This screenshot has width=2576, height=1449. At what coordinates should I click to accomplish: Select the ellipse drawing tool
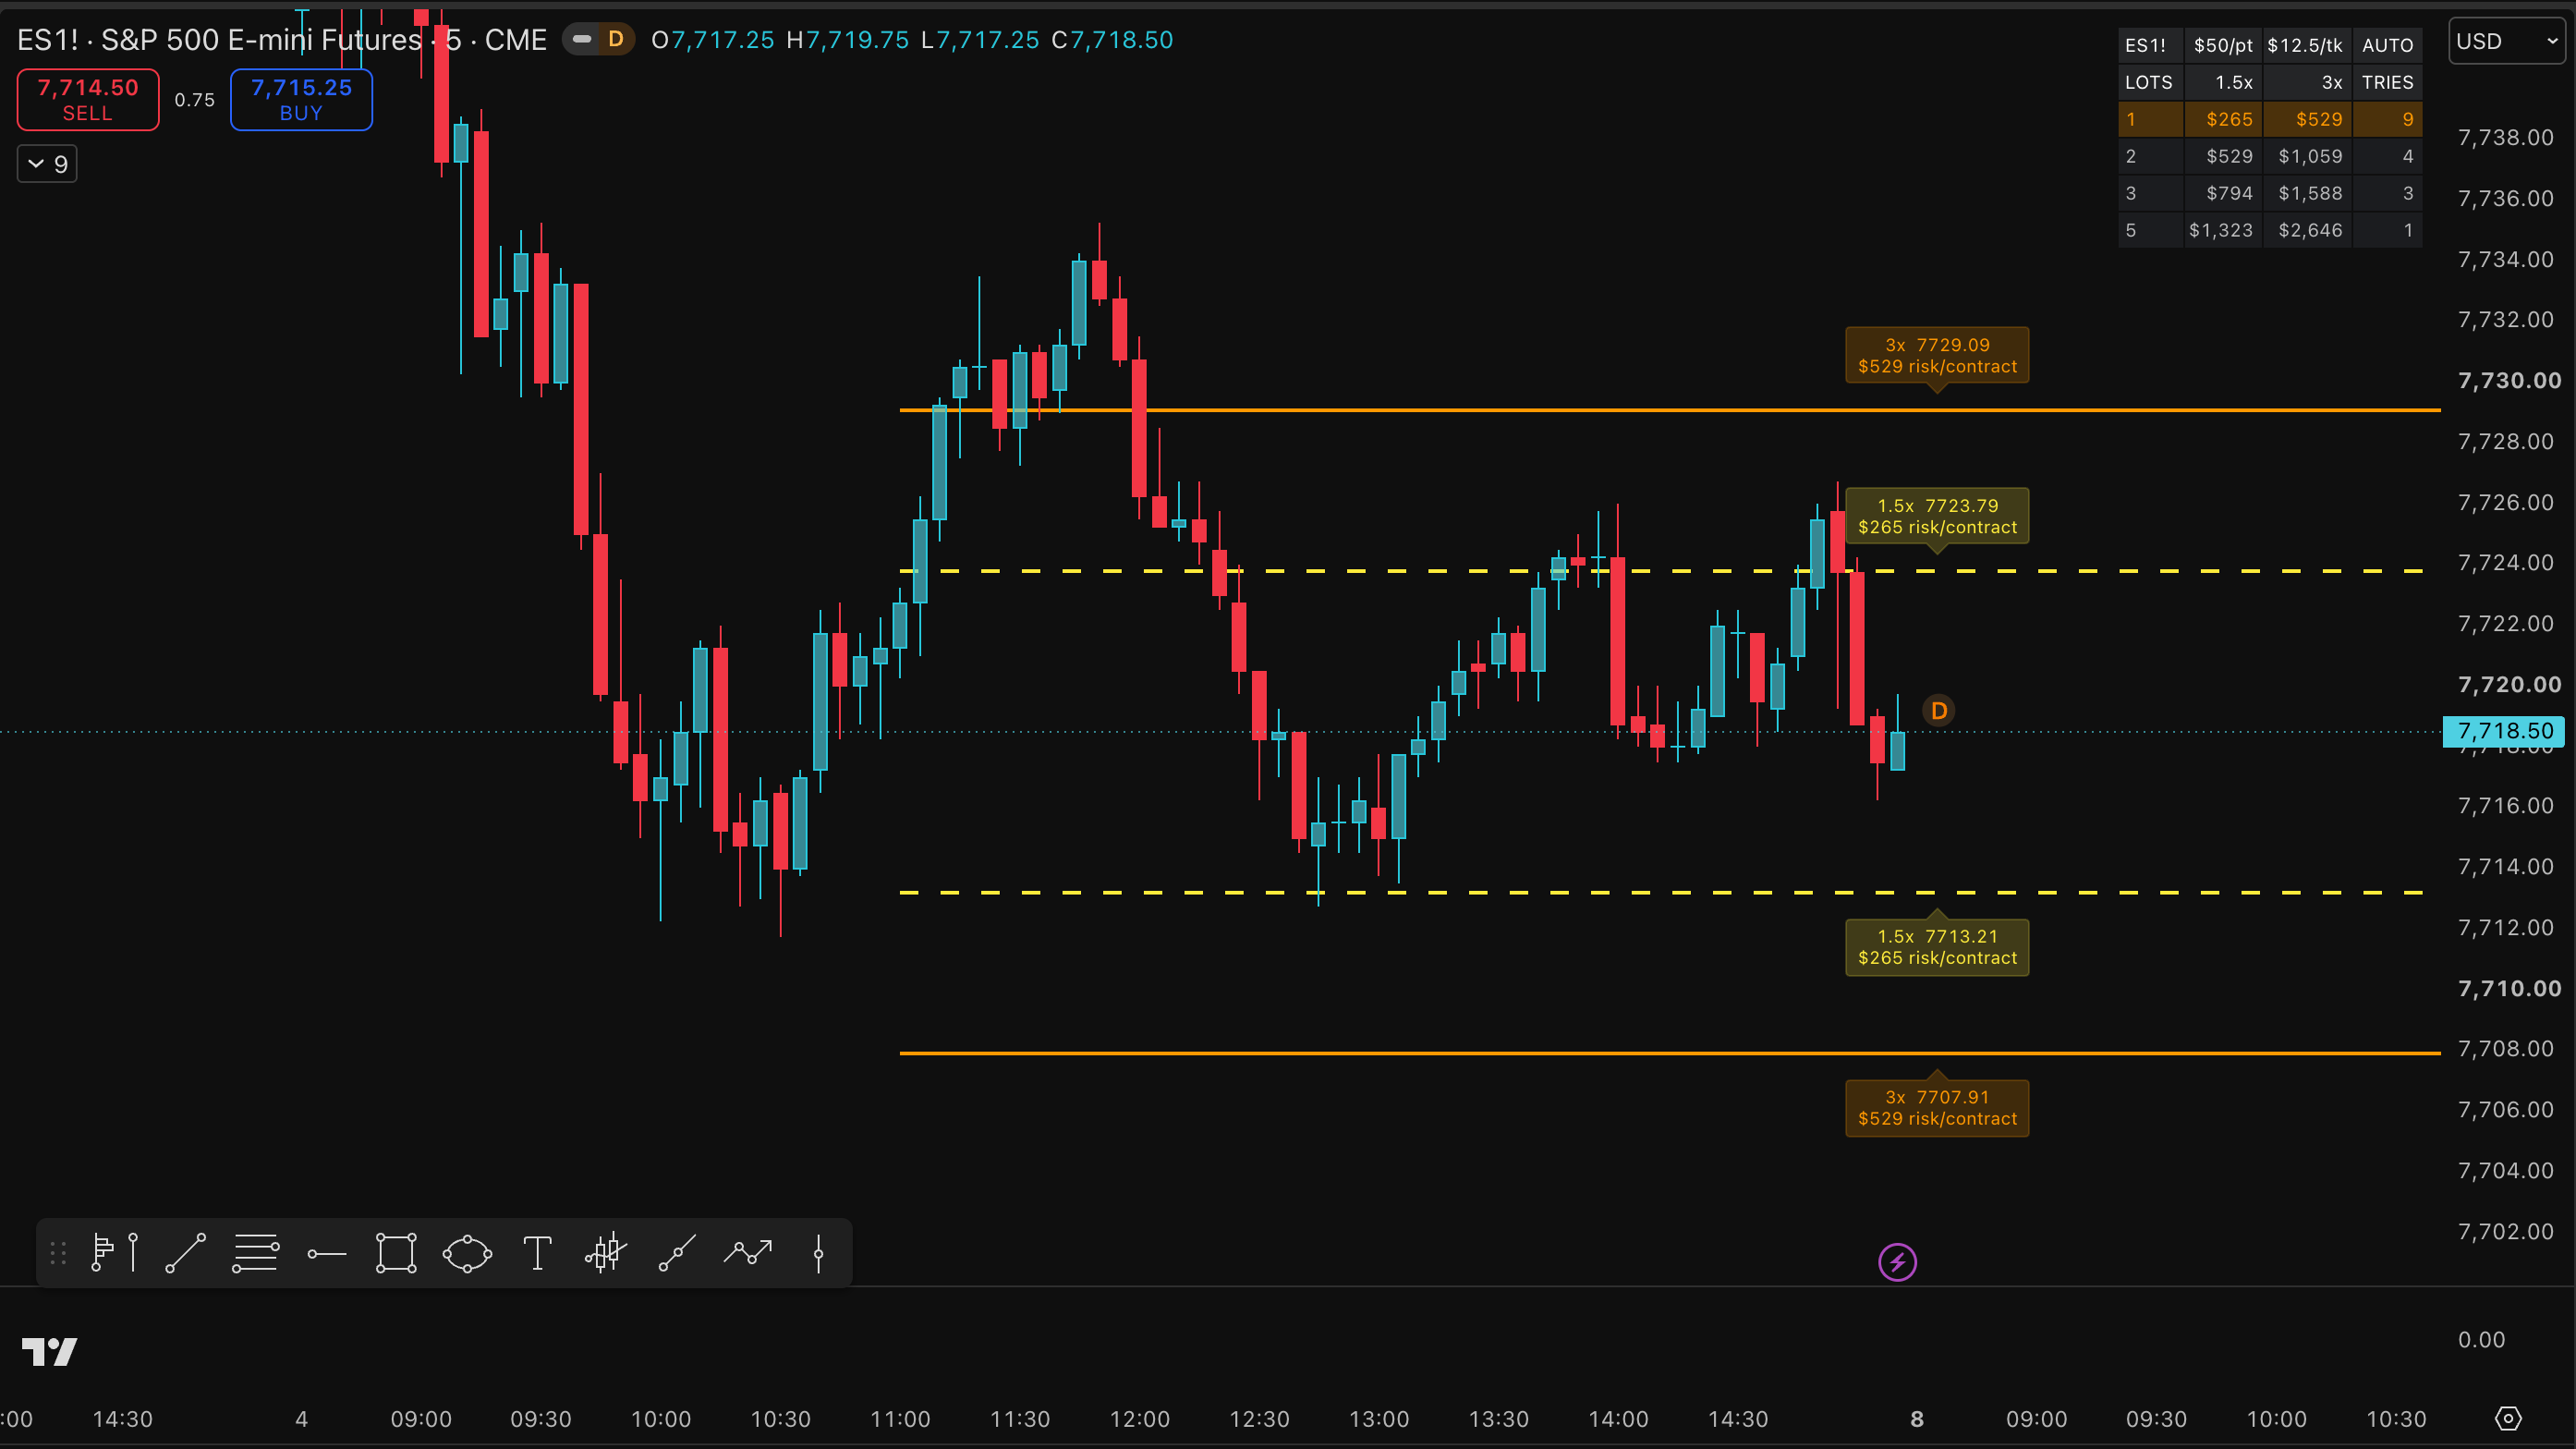point(467,1253)
